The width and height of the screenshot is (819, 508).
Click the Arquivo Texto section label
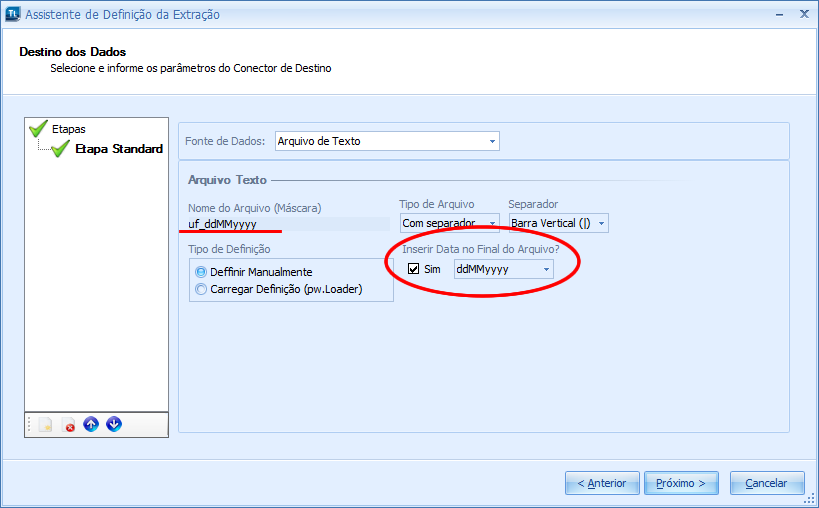click(x=227, y=180)
